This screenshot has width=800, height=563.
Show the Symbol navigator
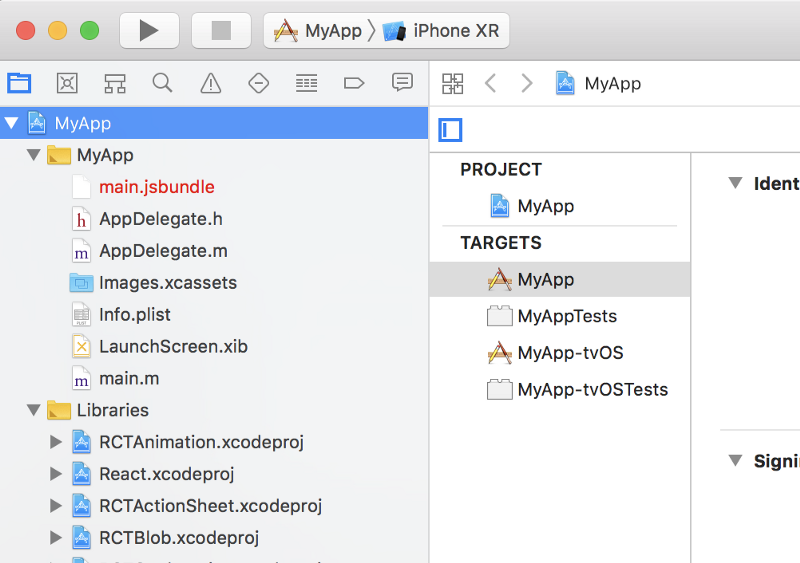pyautogui.click(x=115, y=83)
